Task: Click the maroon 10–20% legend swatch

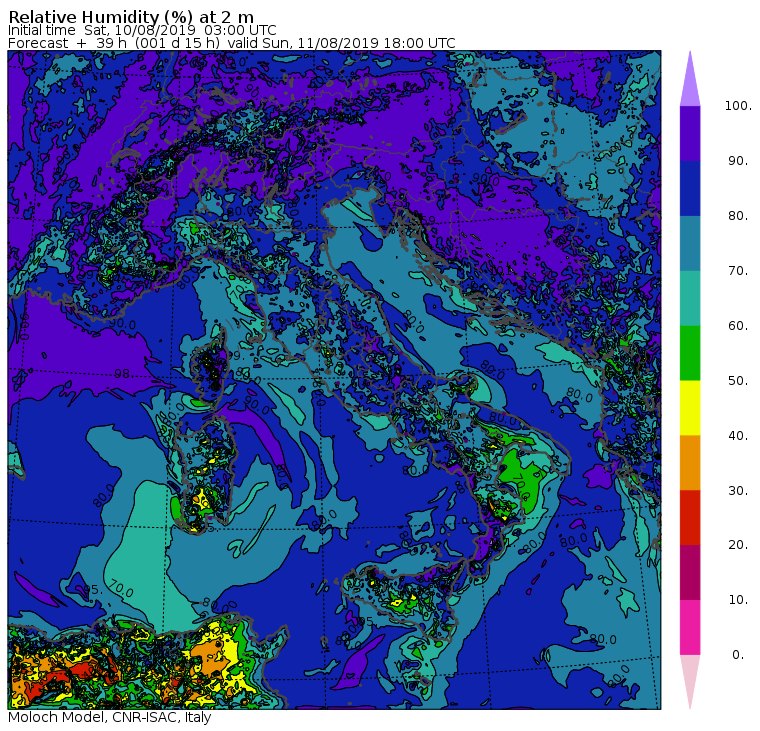Action: pos(690,572)
